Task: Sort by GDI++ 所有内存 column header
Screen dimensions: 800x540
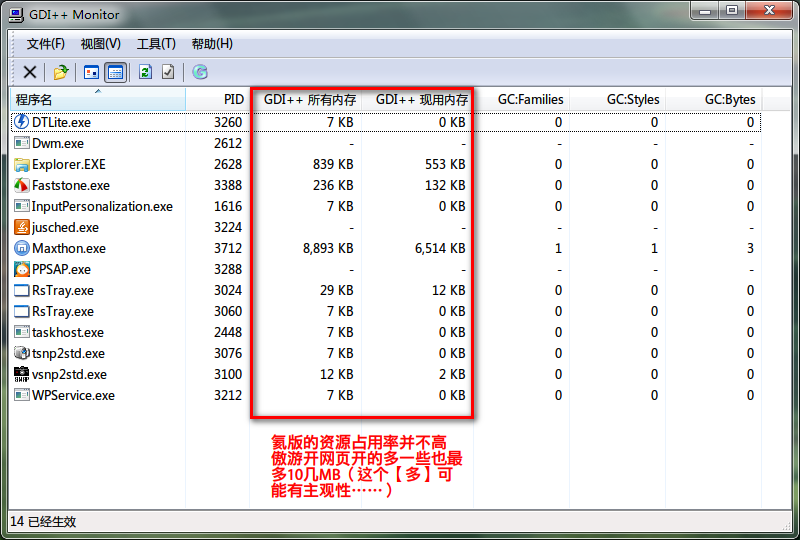Action: tap(306, 99)
